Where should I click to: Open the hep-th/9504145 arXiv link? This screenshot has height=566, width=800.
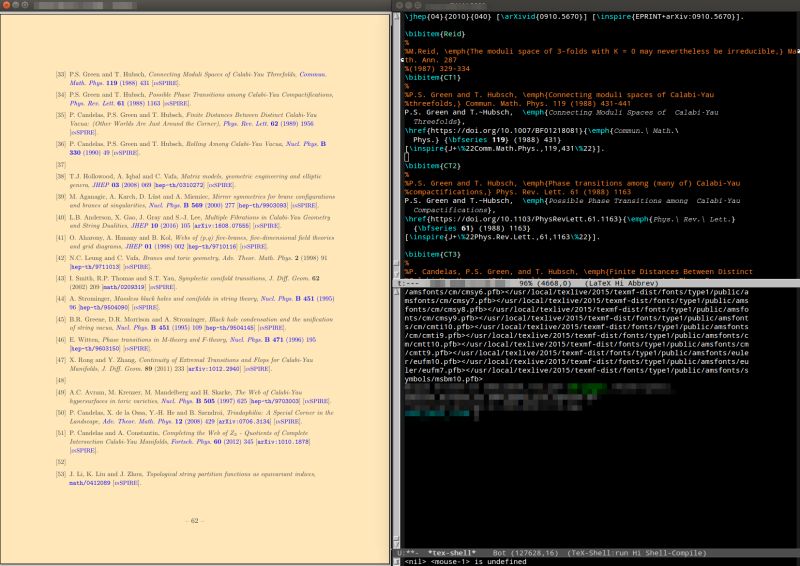point(230,328)
